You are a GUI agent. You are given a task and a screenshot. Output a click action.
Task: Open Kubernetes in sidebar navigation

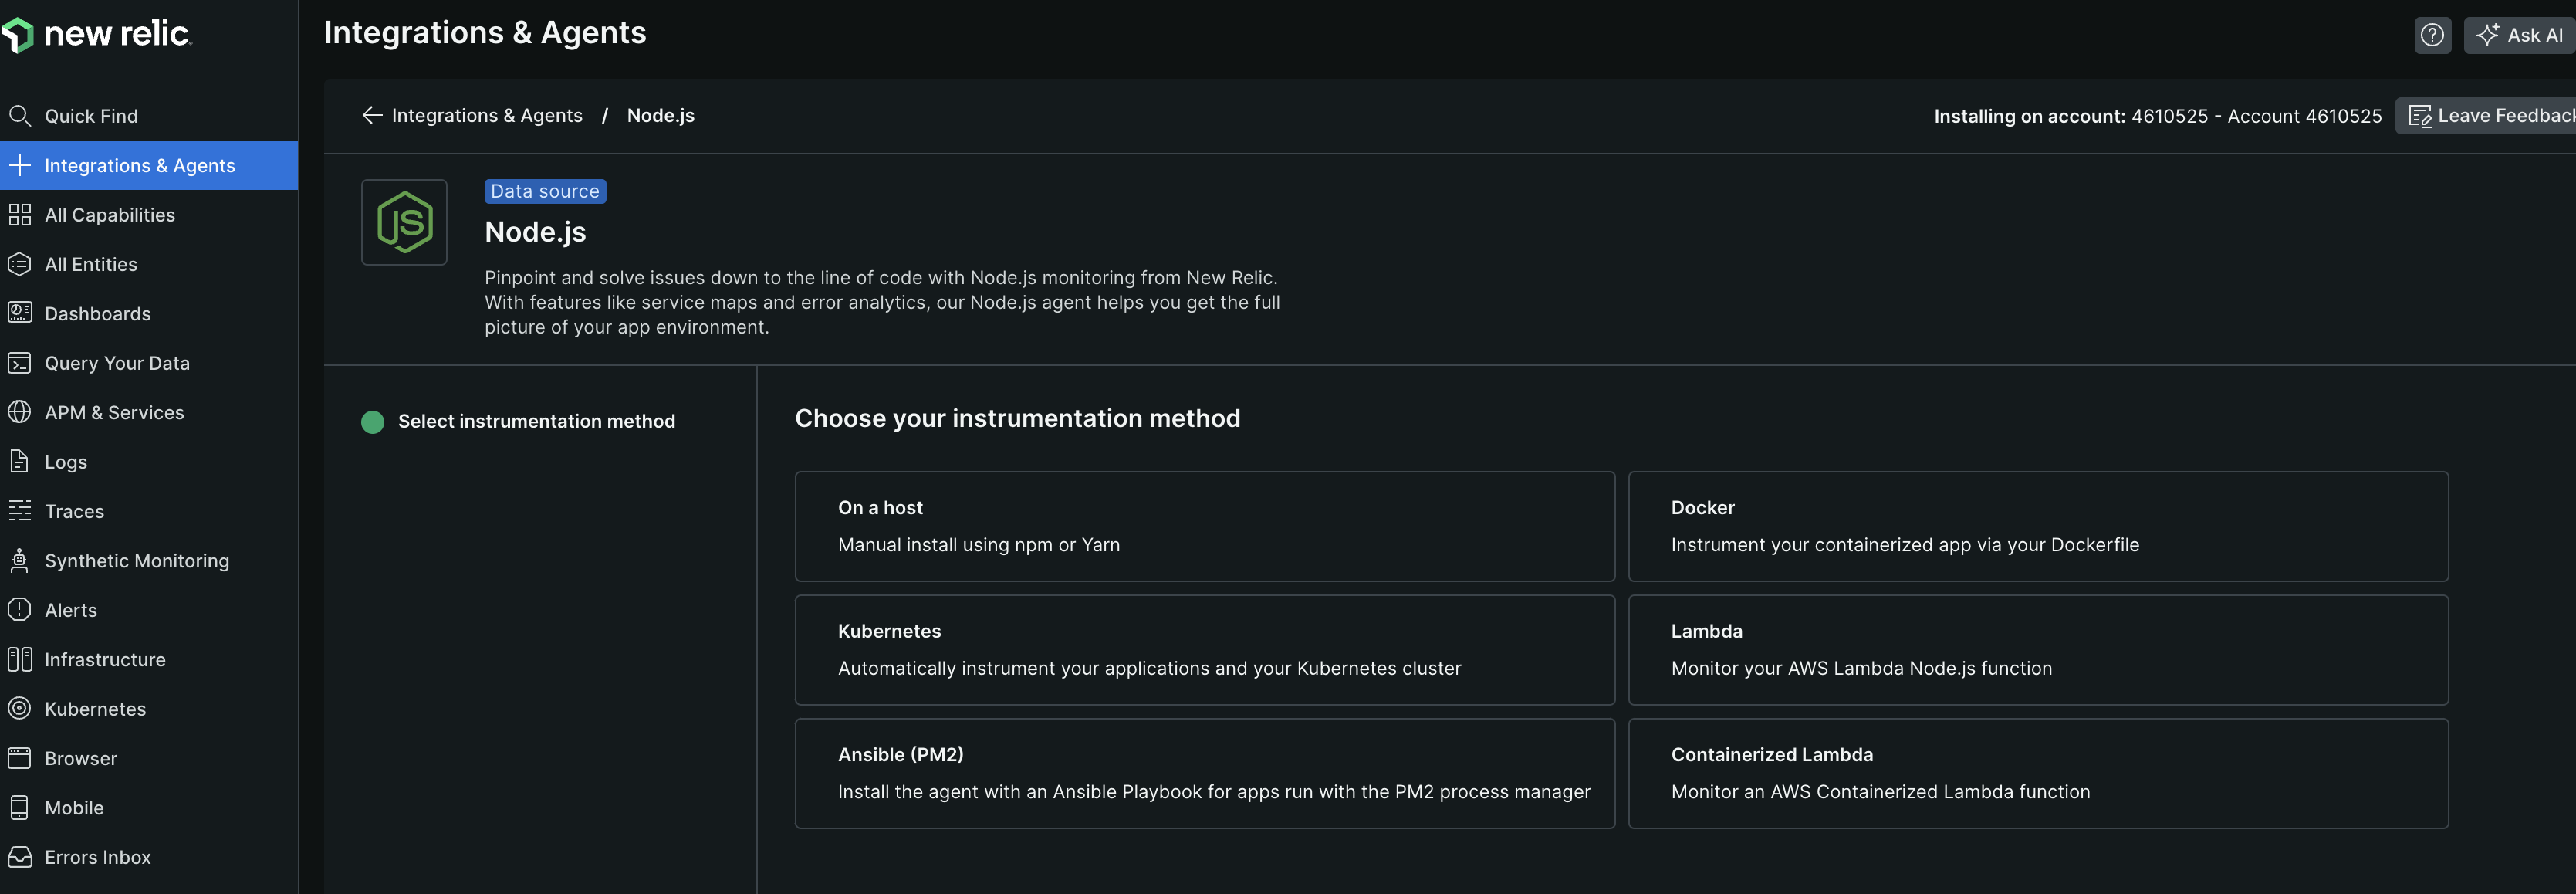coord(149,708)
